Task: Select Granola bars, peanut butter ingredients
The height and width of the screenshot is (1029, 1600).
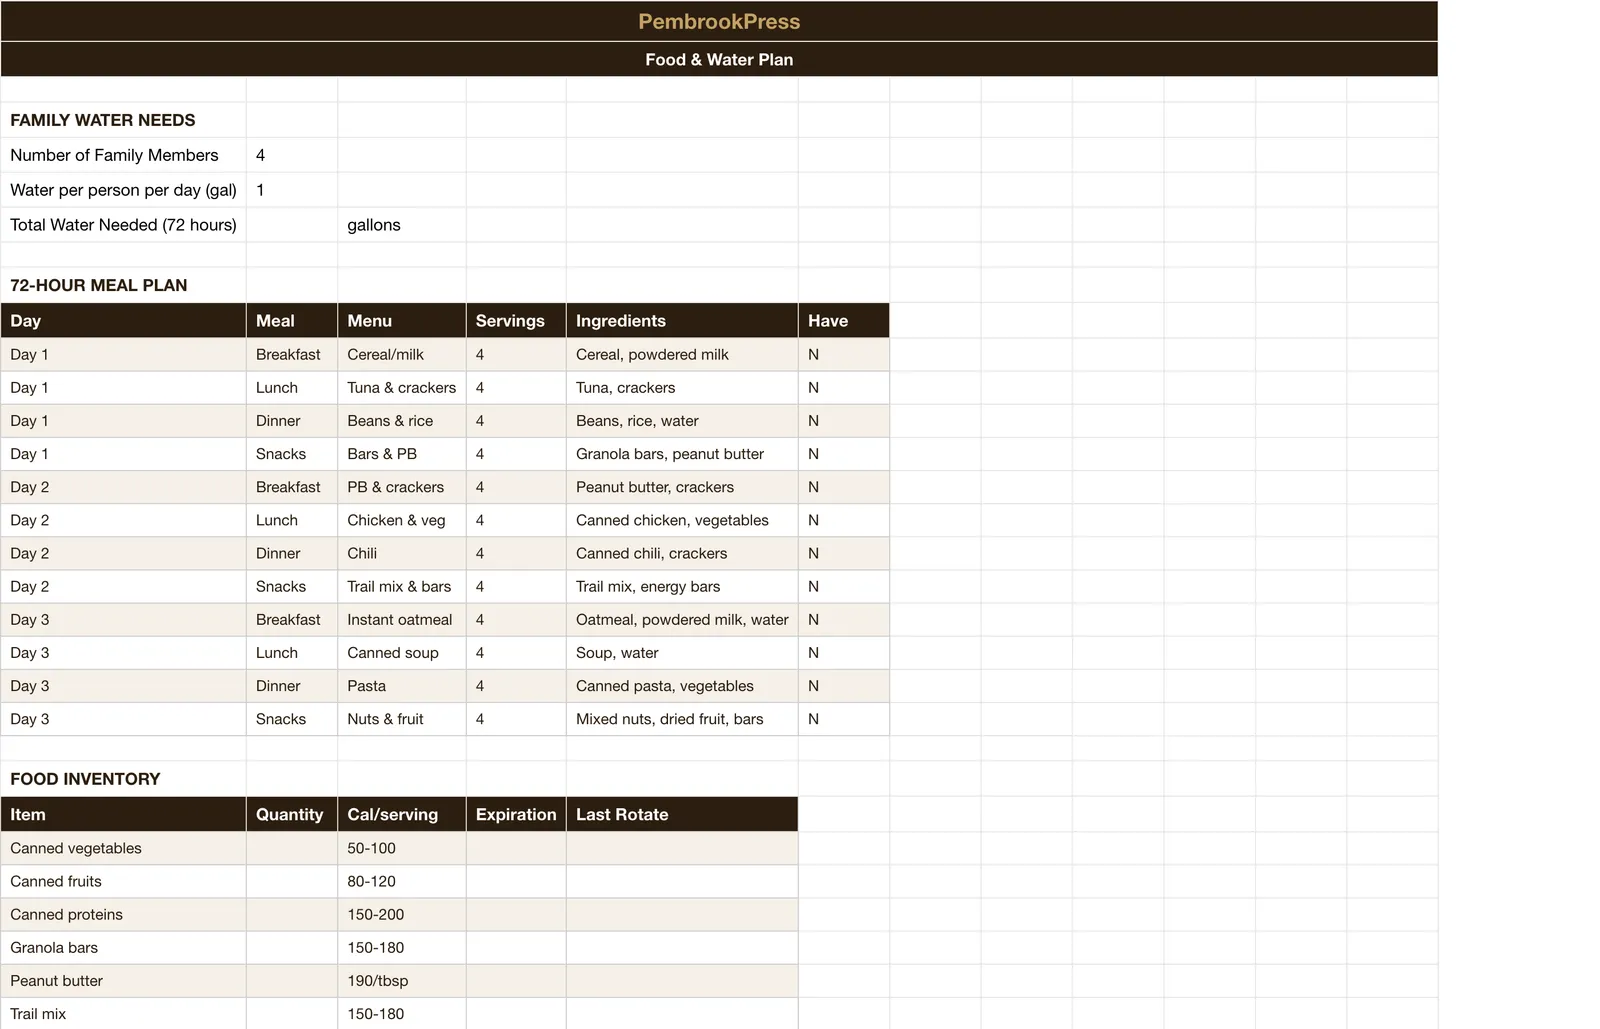Action: (x=682, y=454)
